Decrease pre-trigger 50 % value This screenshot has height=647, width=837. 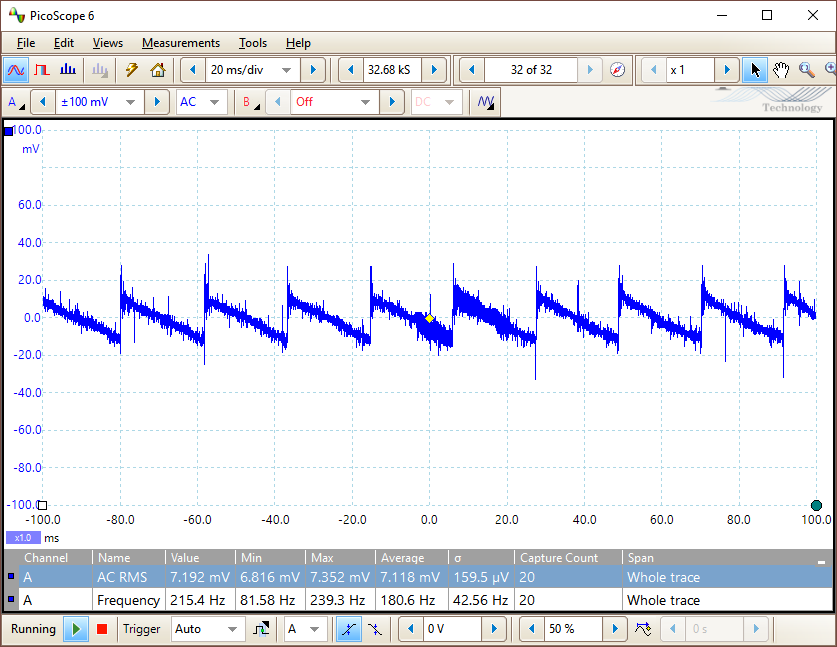[532, 629]
